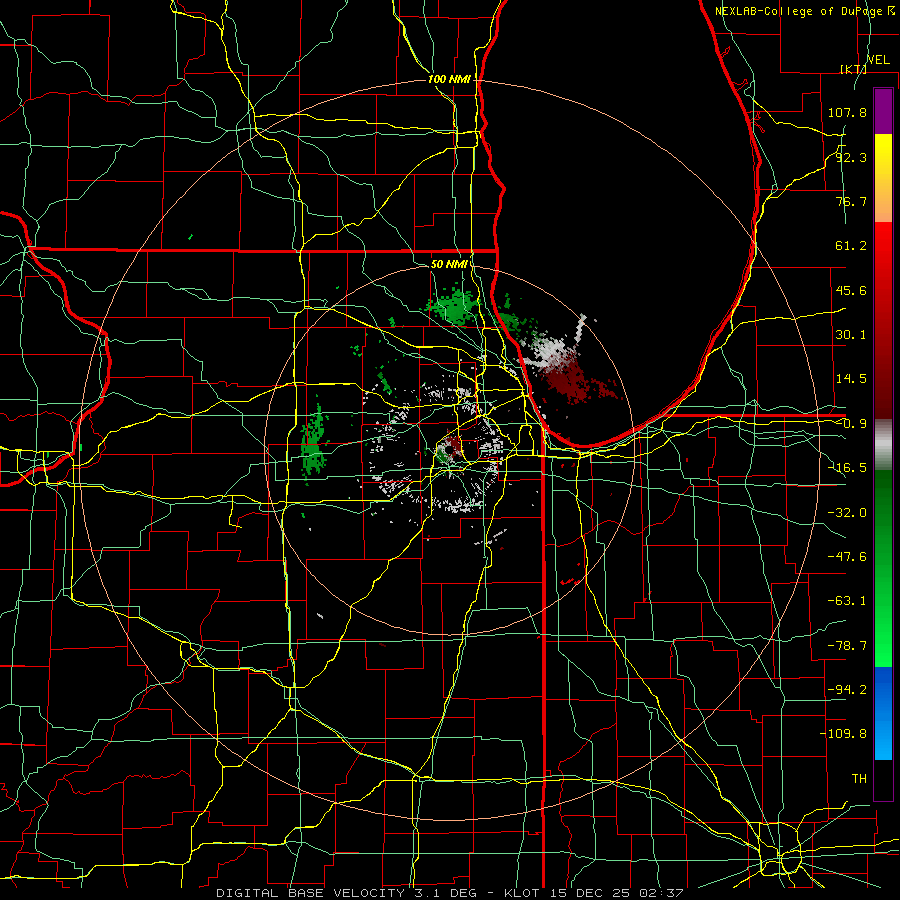Select the 14.5 scale value
This screenshot has height=900, width=900.
point(851,378)
